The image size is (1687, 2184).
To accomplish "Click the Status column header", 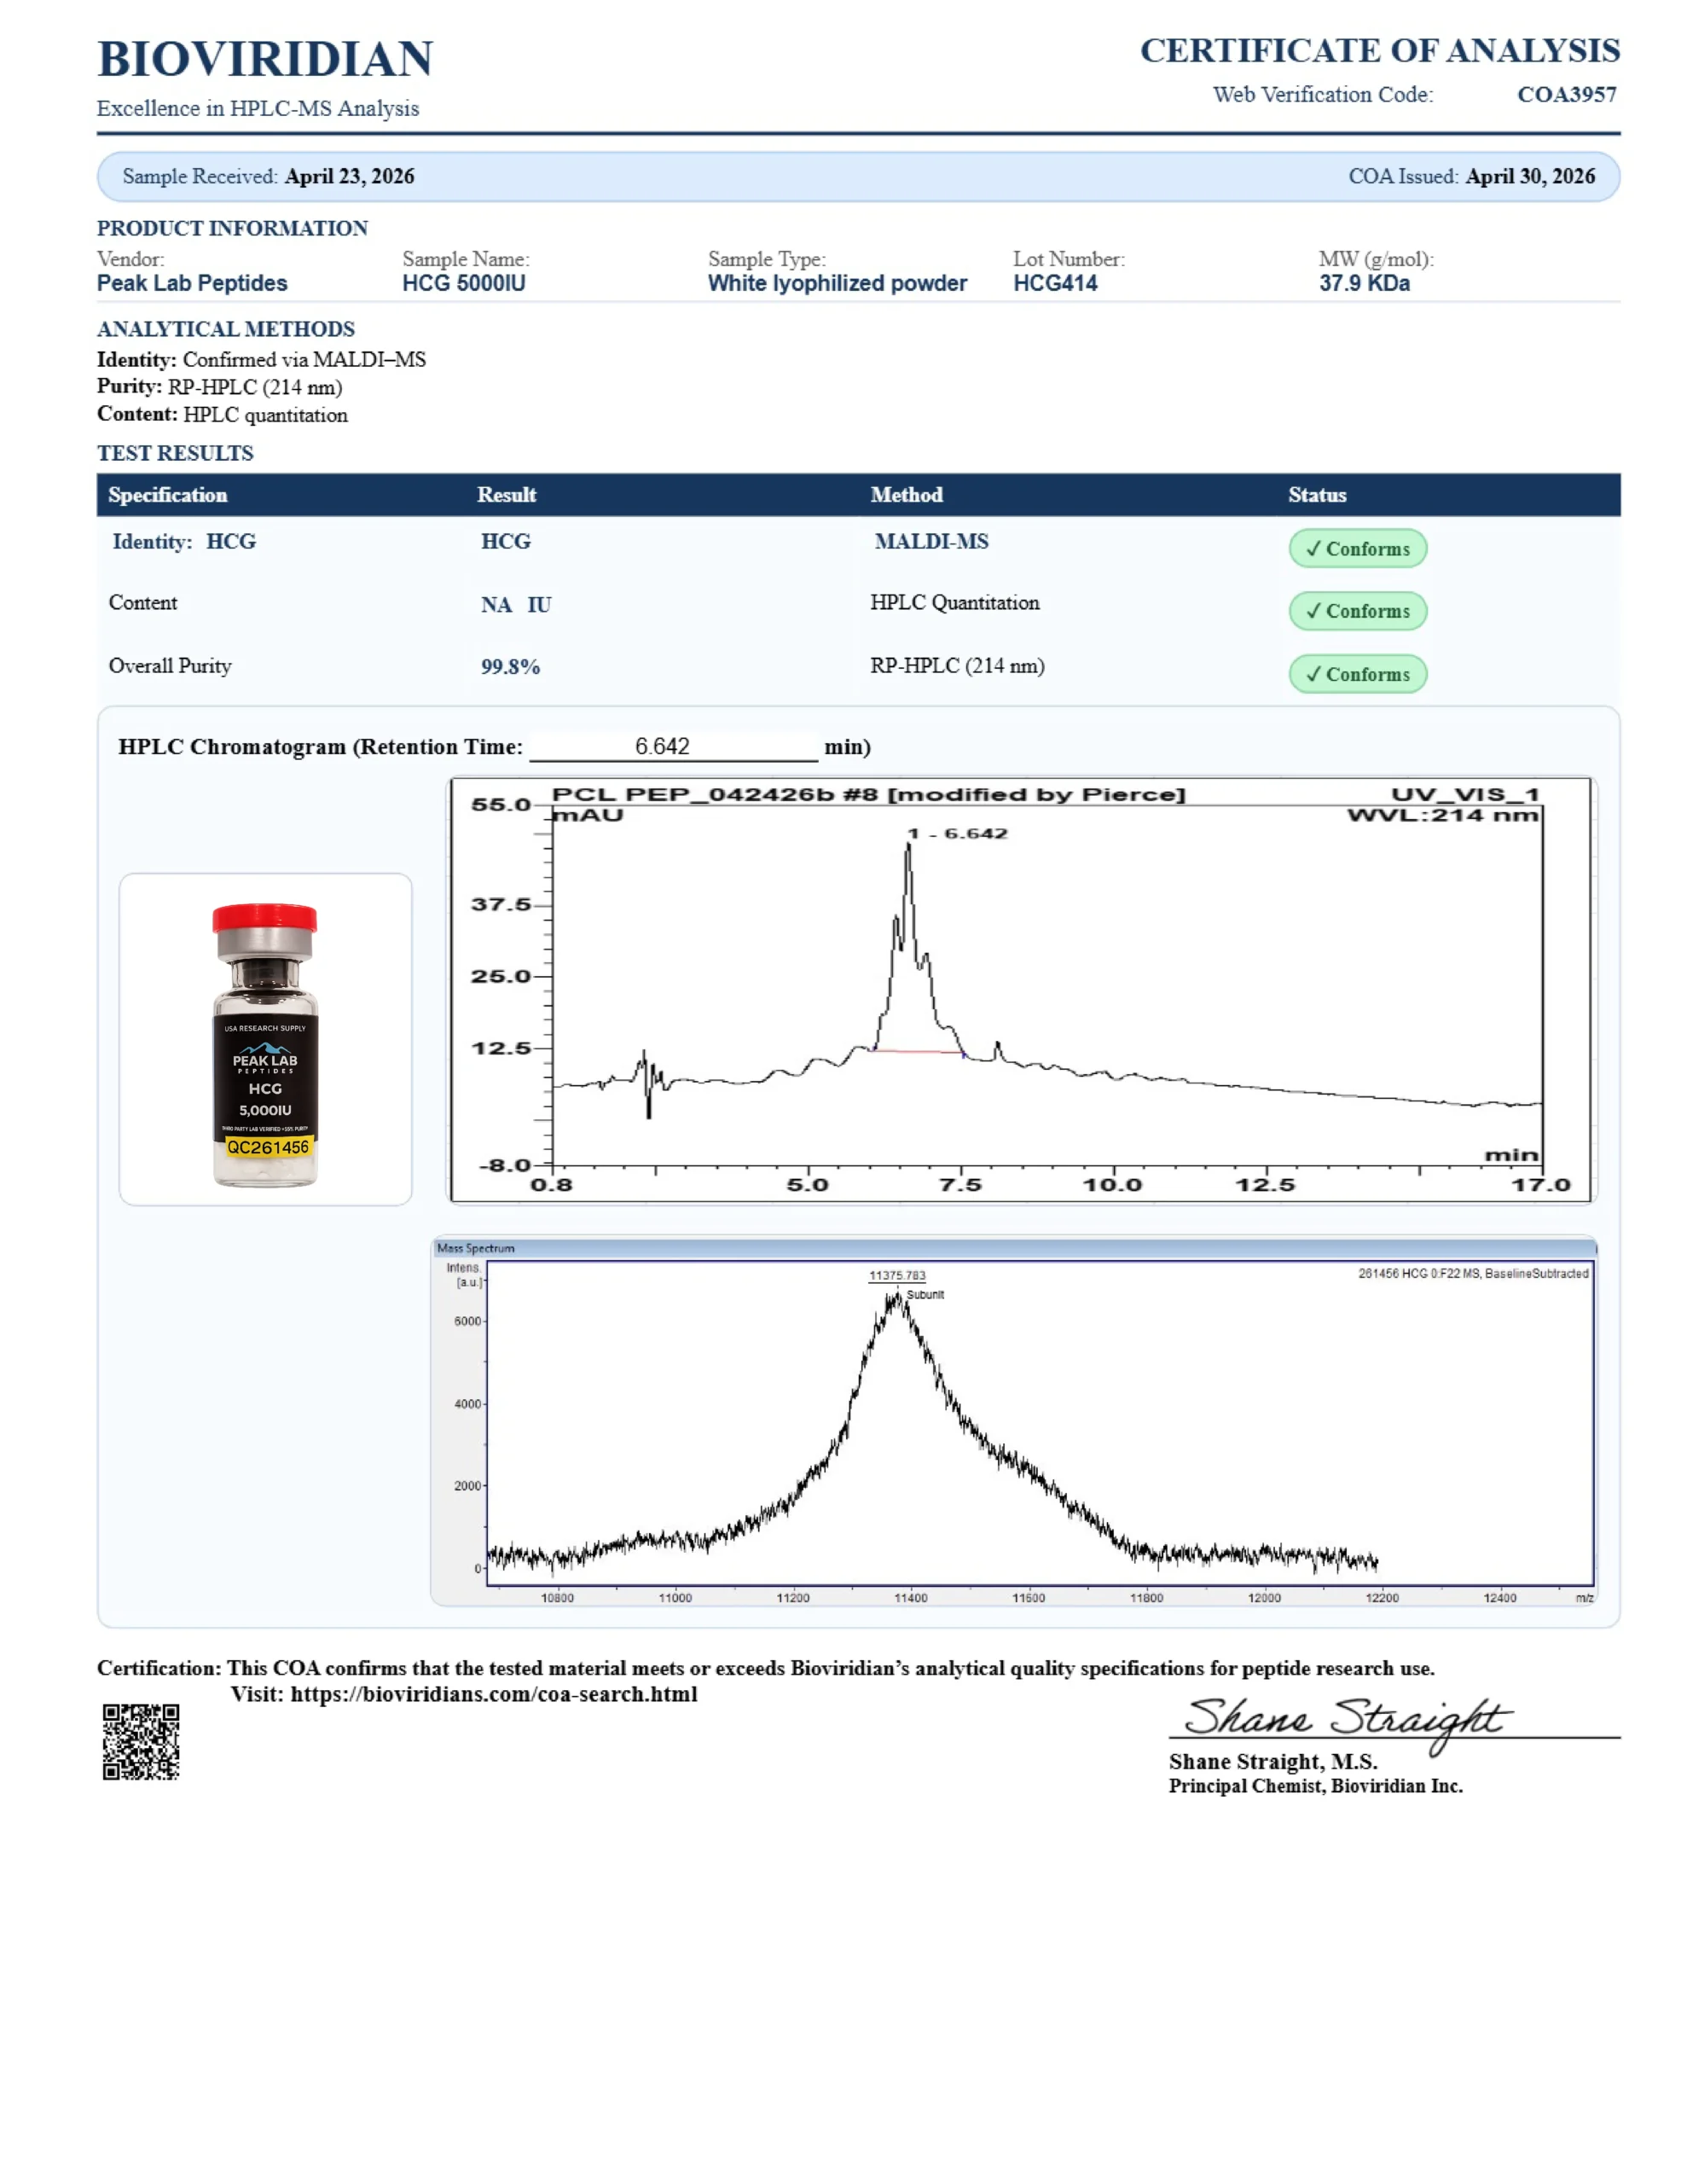I will point(1317,495).
